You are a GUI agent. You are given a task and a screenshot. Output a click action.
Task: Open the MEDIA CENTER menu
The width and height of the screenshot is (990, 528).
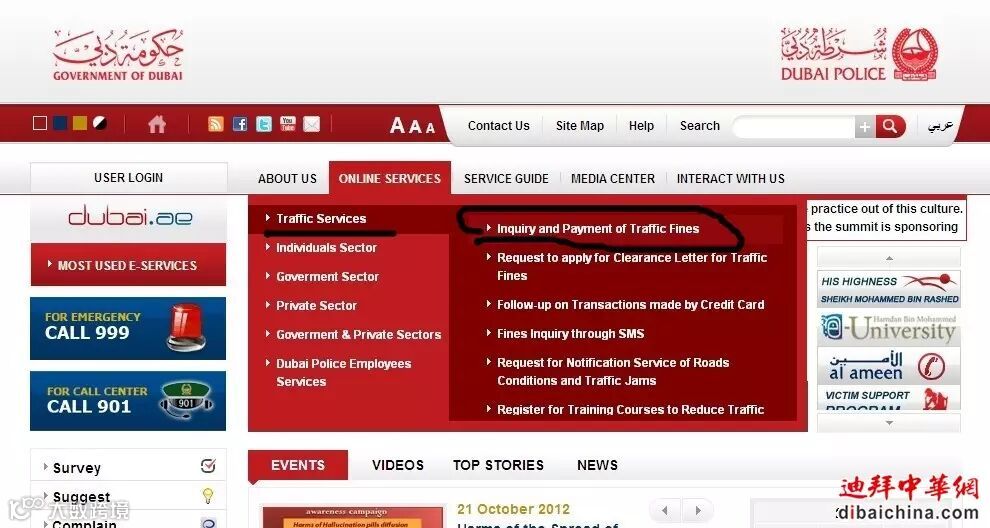point(613,179)
